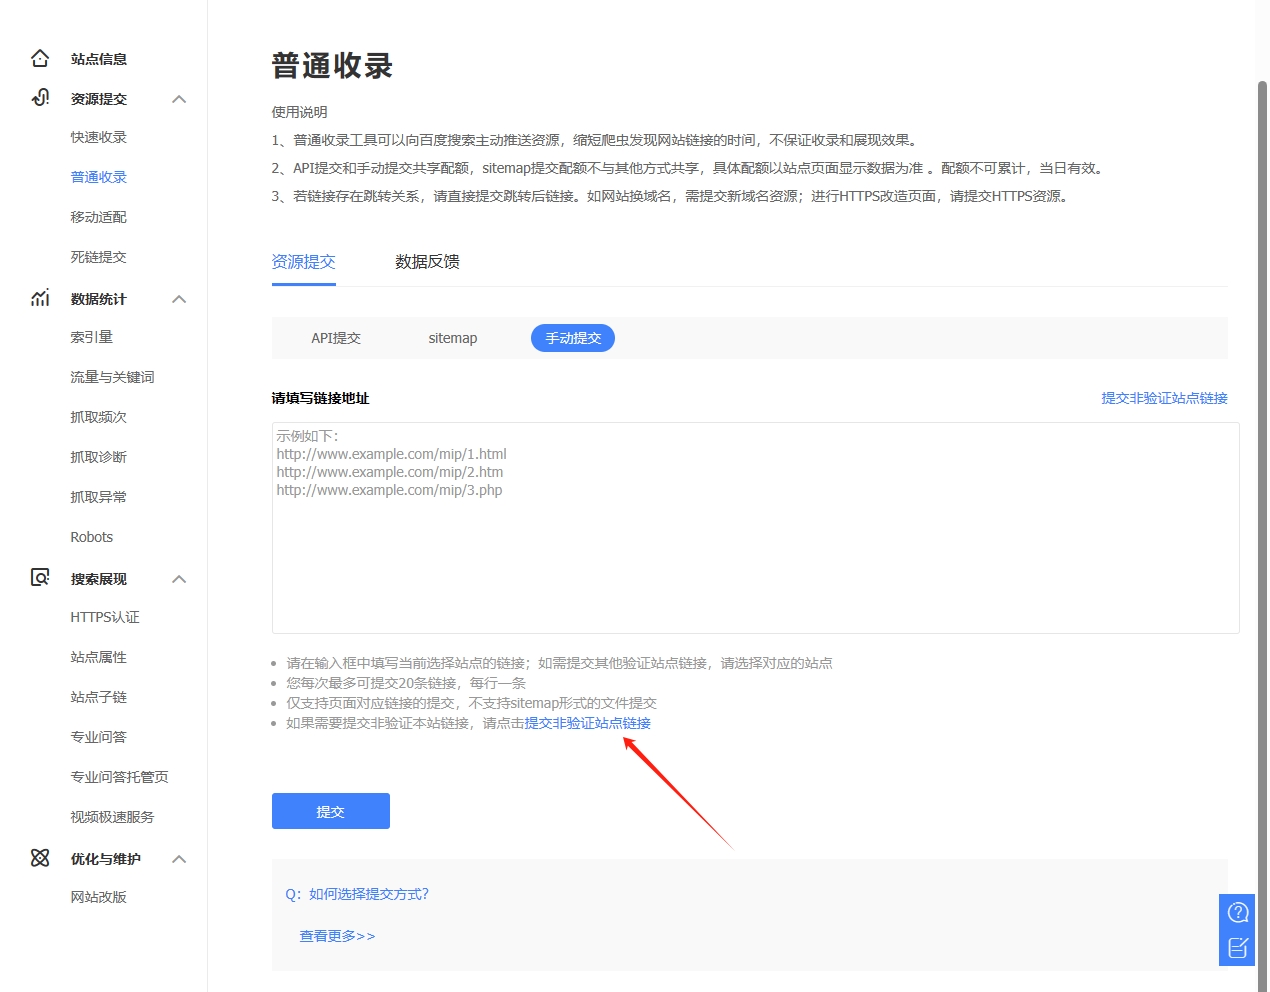
Task: Select the sitemap submission method
Action: pyautogui.click(x=453, y=339)
